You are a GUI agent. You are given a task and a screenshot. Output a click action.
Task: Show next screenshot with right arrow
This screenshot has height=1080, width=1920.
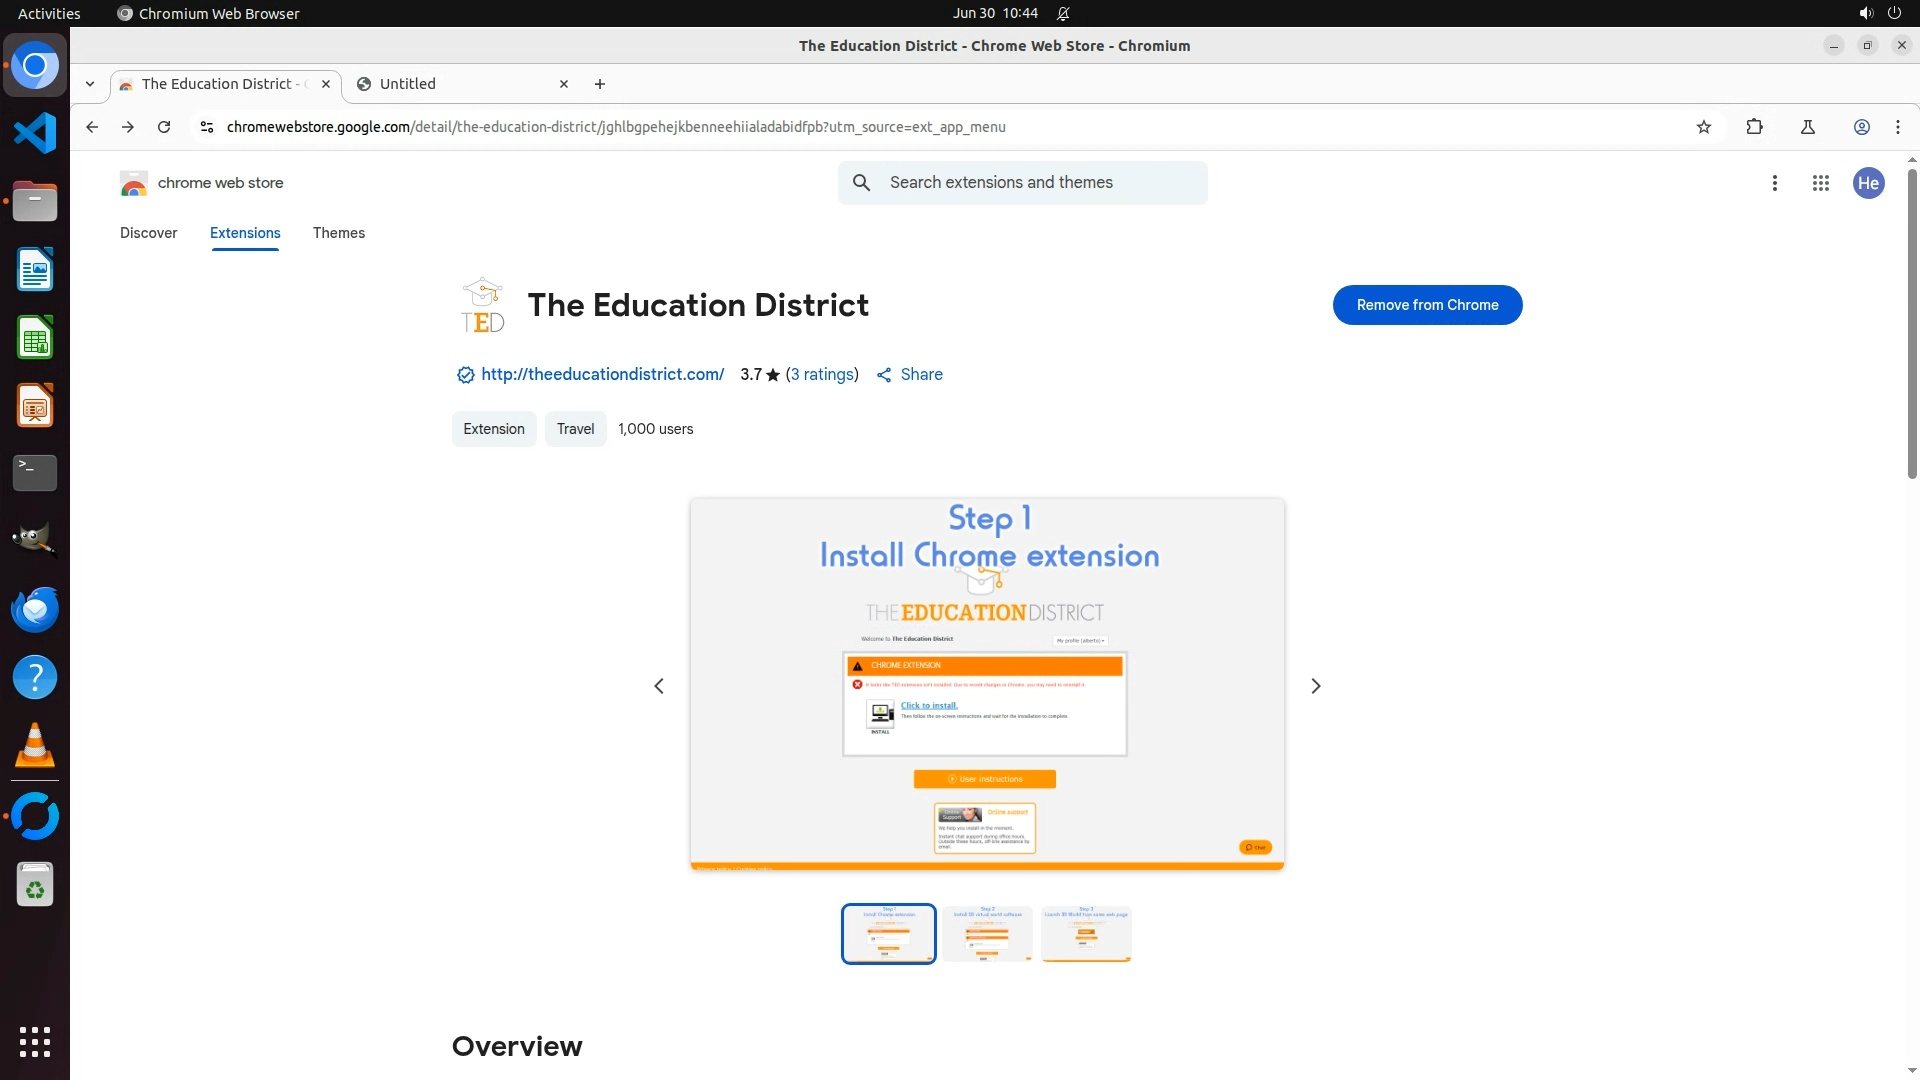[1315, 686]
